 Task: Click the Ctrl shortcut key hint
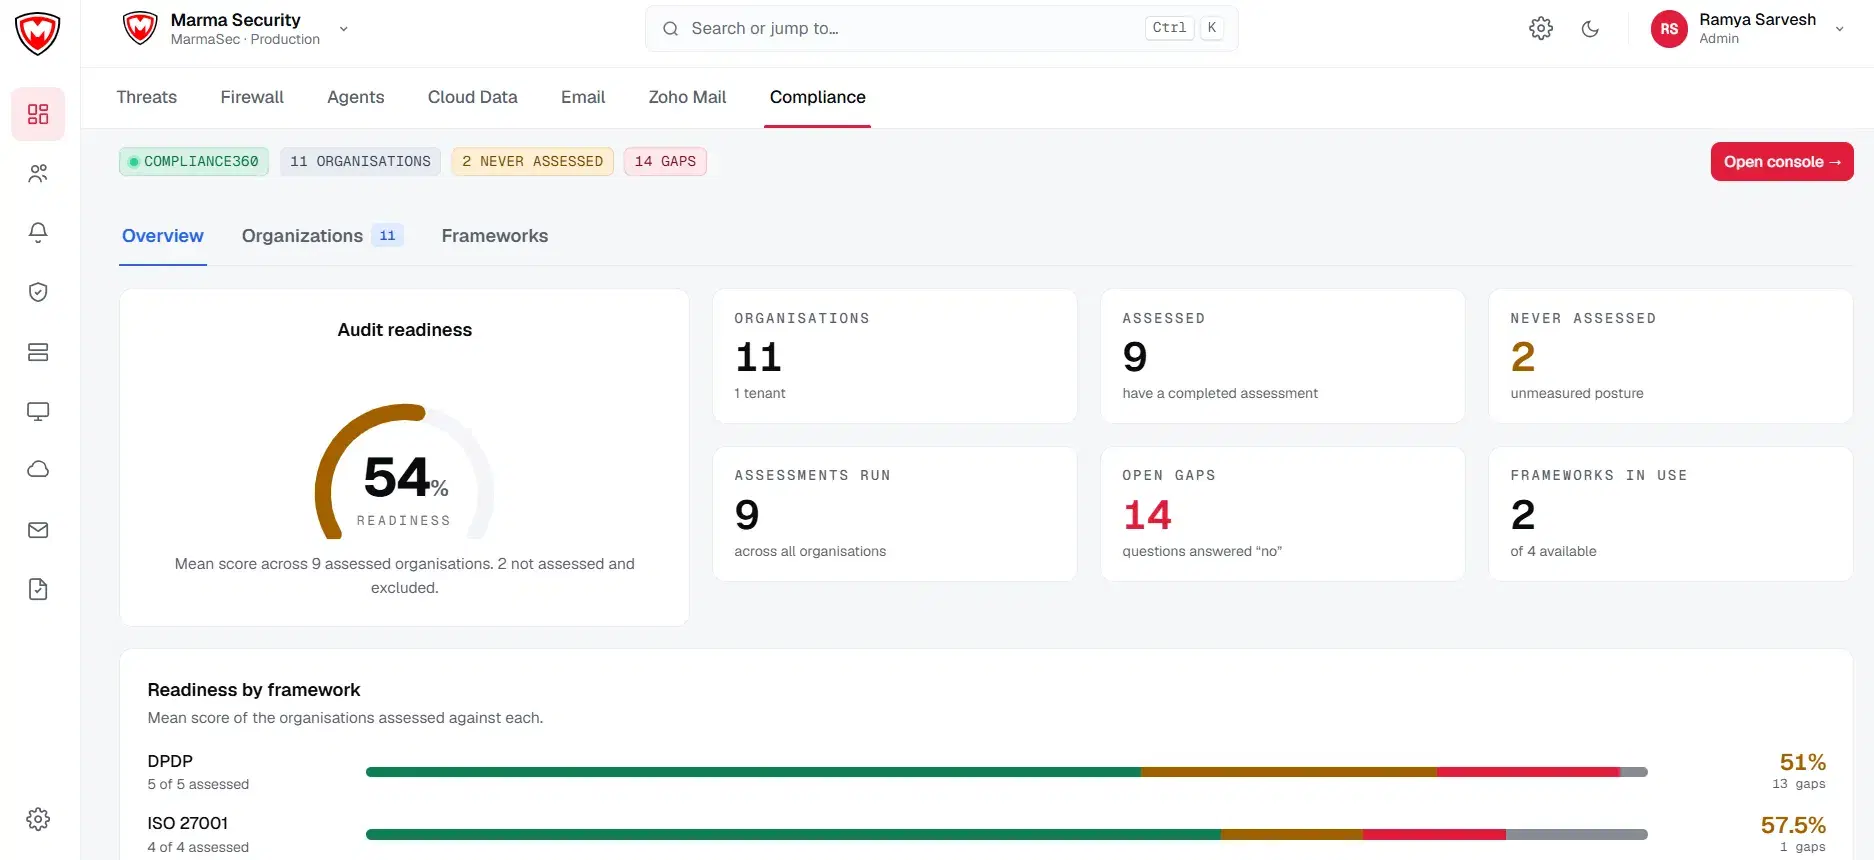pos(1169,28)
